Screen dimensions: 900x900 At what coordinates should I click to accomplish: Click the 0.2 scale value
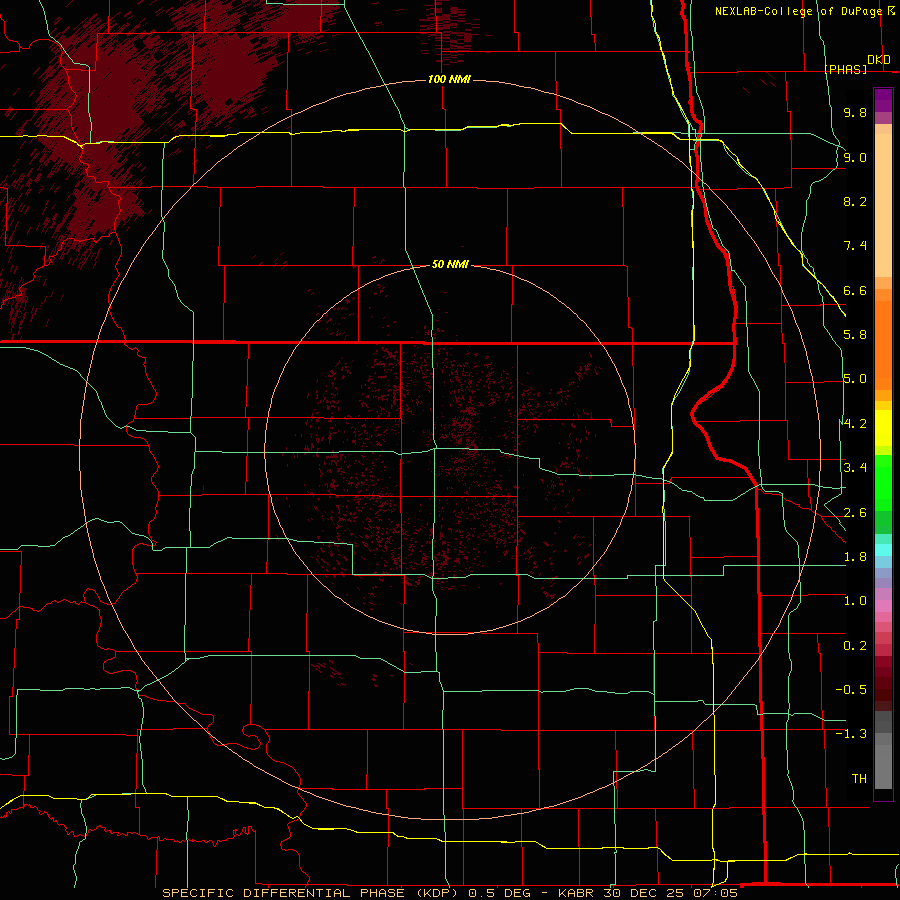(x=855, y=646)
